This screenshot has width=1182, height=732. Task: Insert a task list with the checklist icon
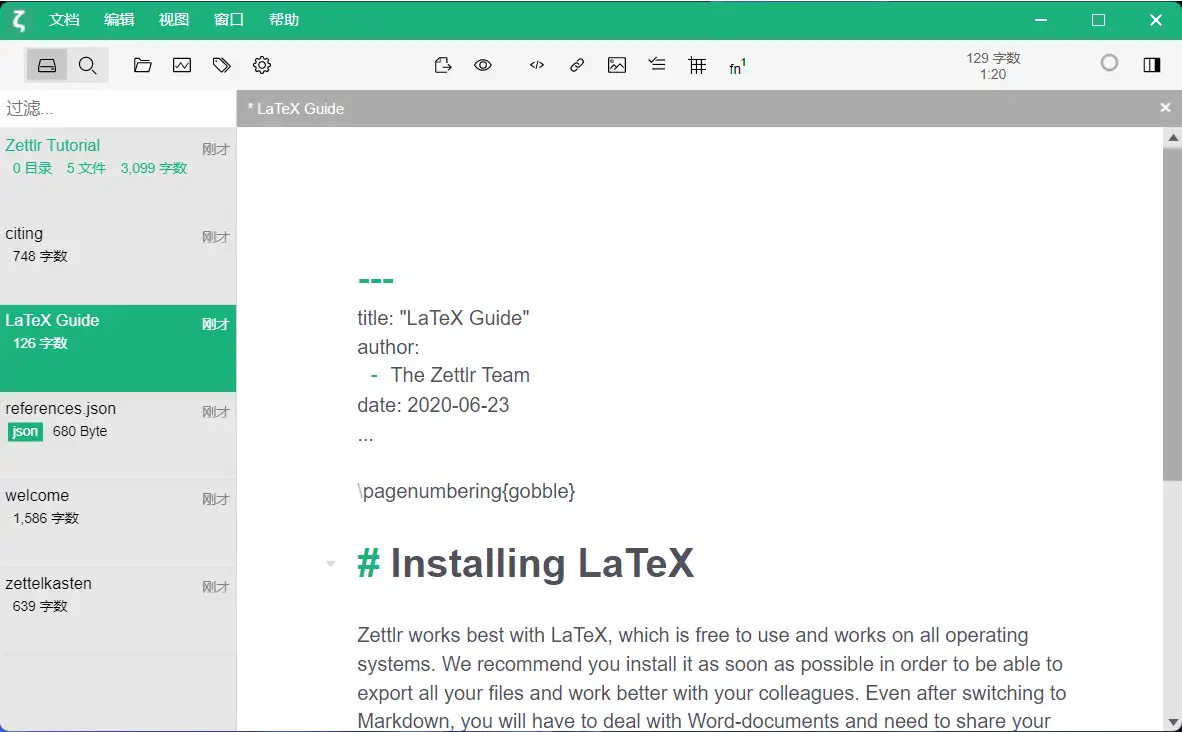657,65
